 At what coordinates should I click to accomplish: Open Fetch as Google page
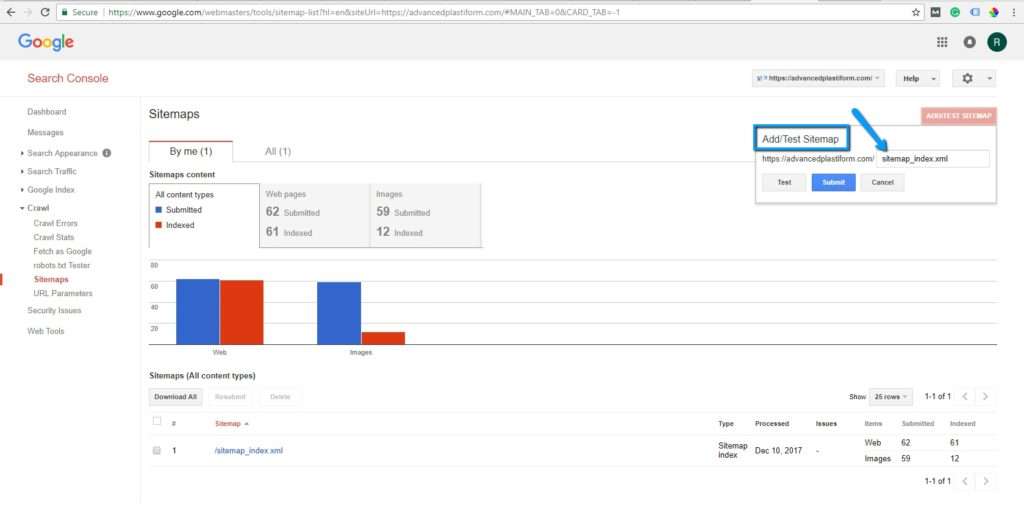tap(63, 251)
